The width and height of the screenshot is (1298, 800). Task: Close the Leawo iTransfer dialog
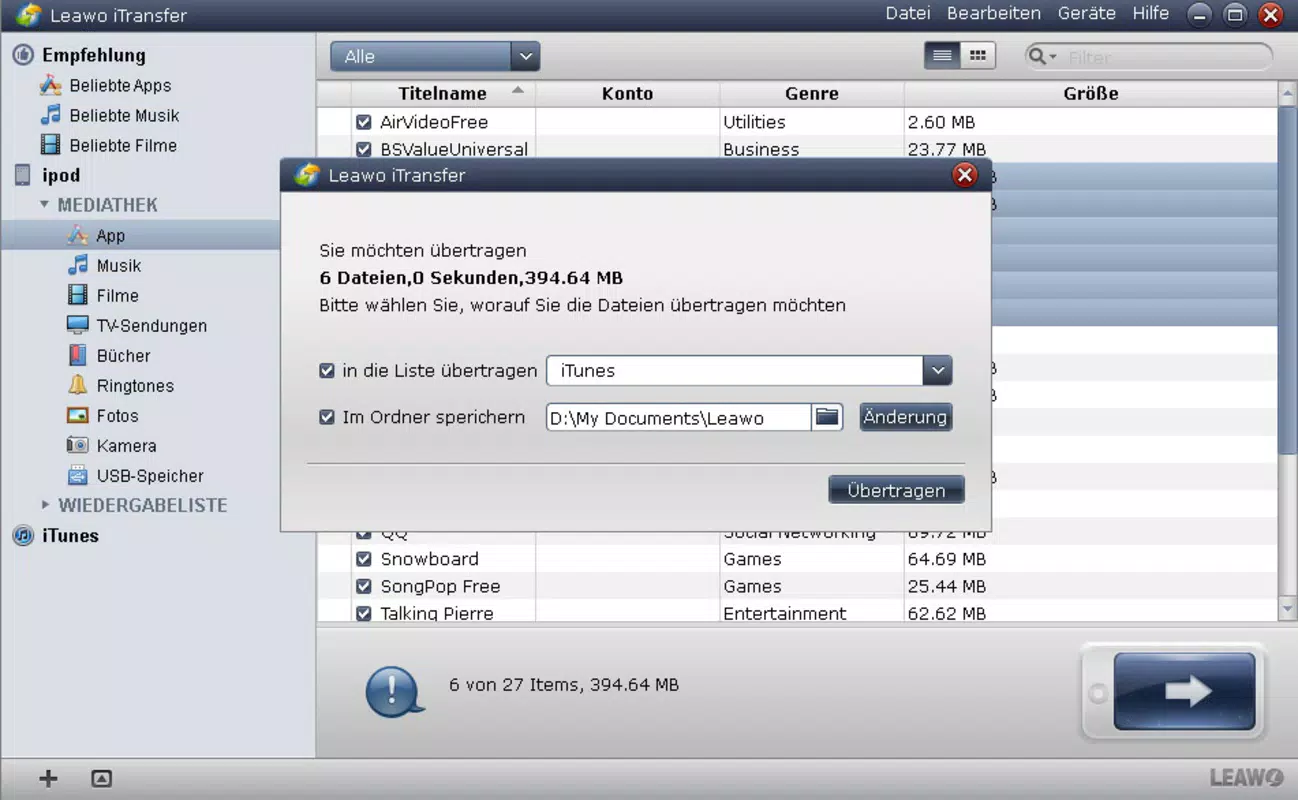(965, 176)
